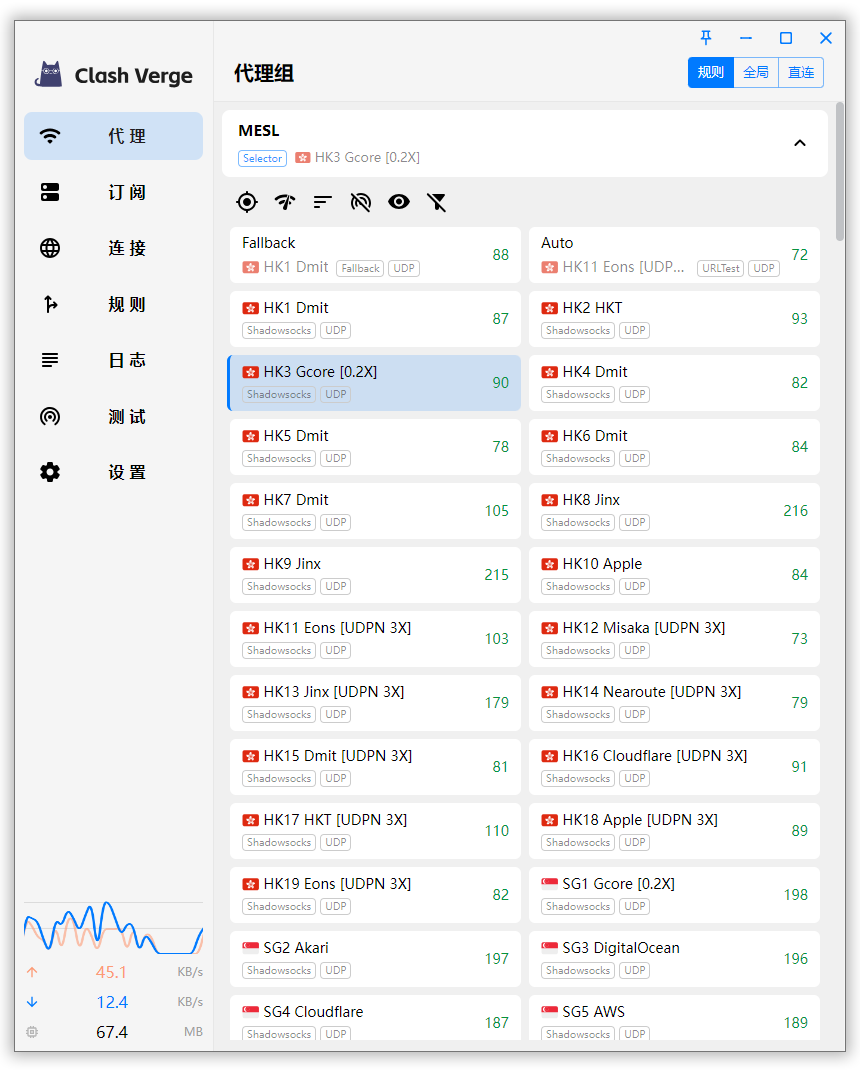
Task: Click the upload arrow traffic icon
Action: pos(32,972)
